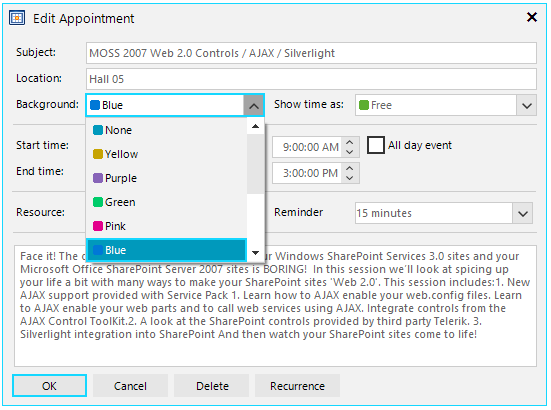551x410 pixels.
Task: Increase start time with the up spinner
Action: coord(350,142)
